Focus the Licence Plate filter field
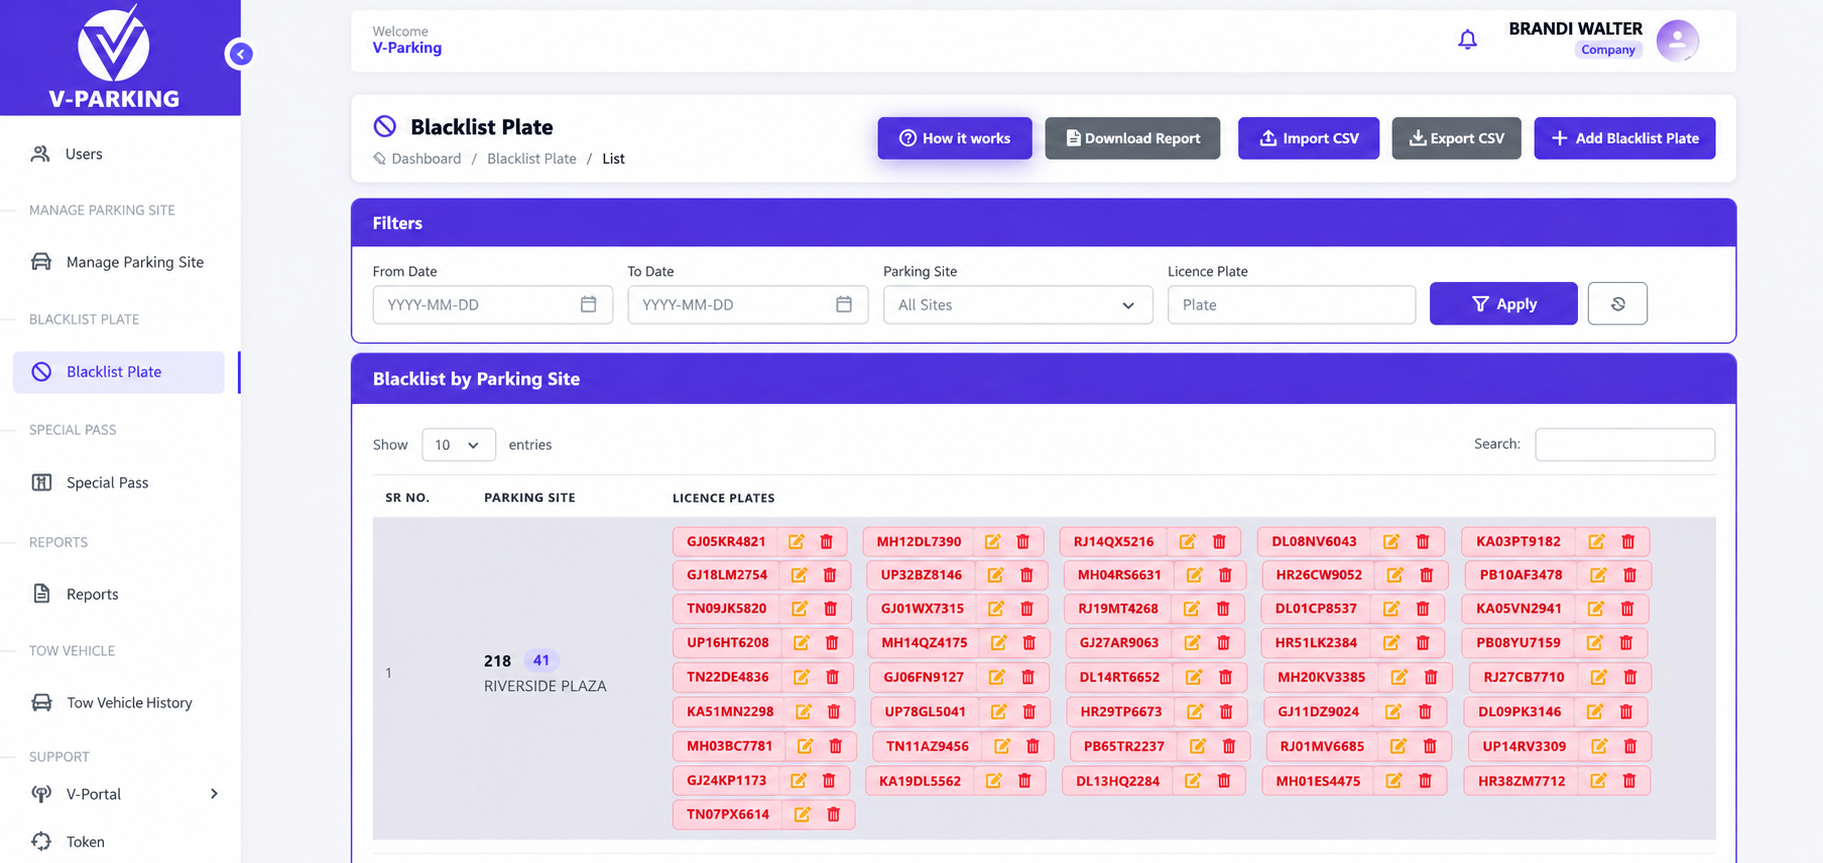 coord(1291,305)
